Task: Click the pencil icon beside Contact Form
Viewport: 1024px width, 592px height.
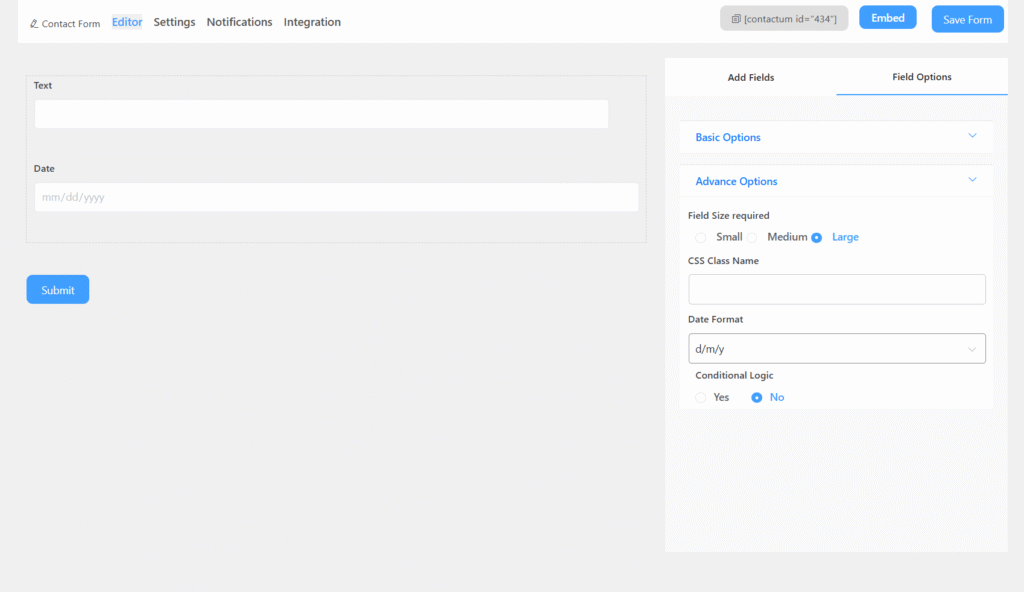Action: pyautogui.click(x=34, y=23)
